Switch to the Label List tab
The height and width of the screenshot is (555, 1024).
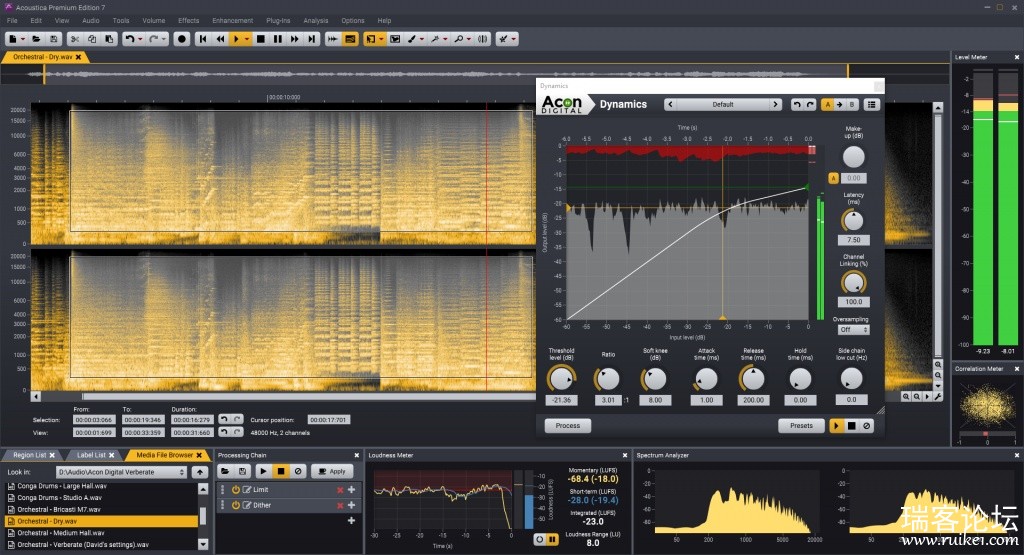[x=91, y=455]
